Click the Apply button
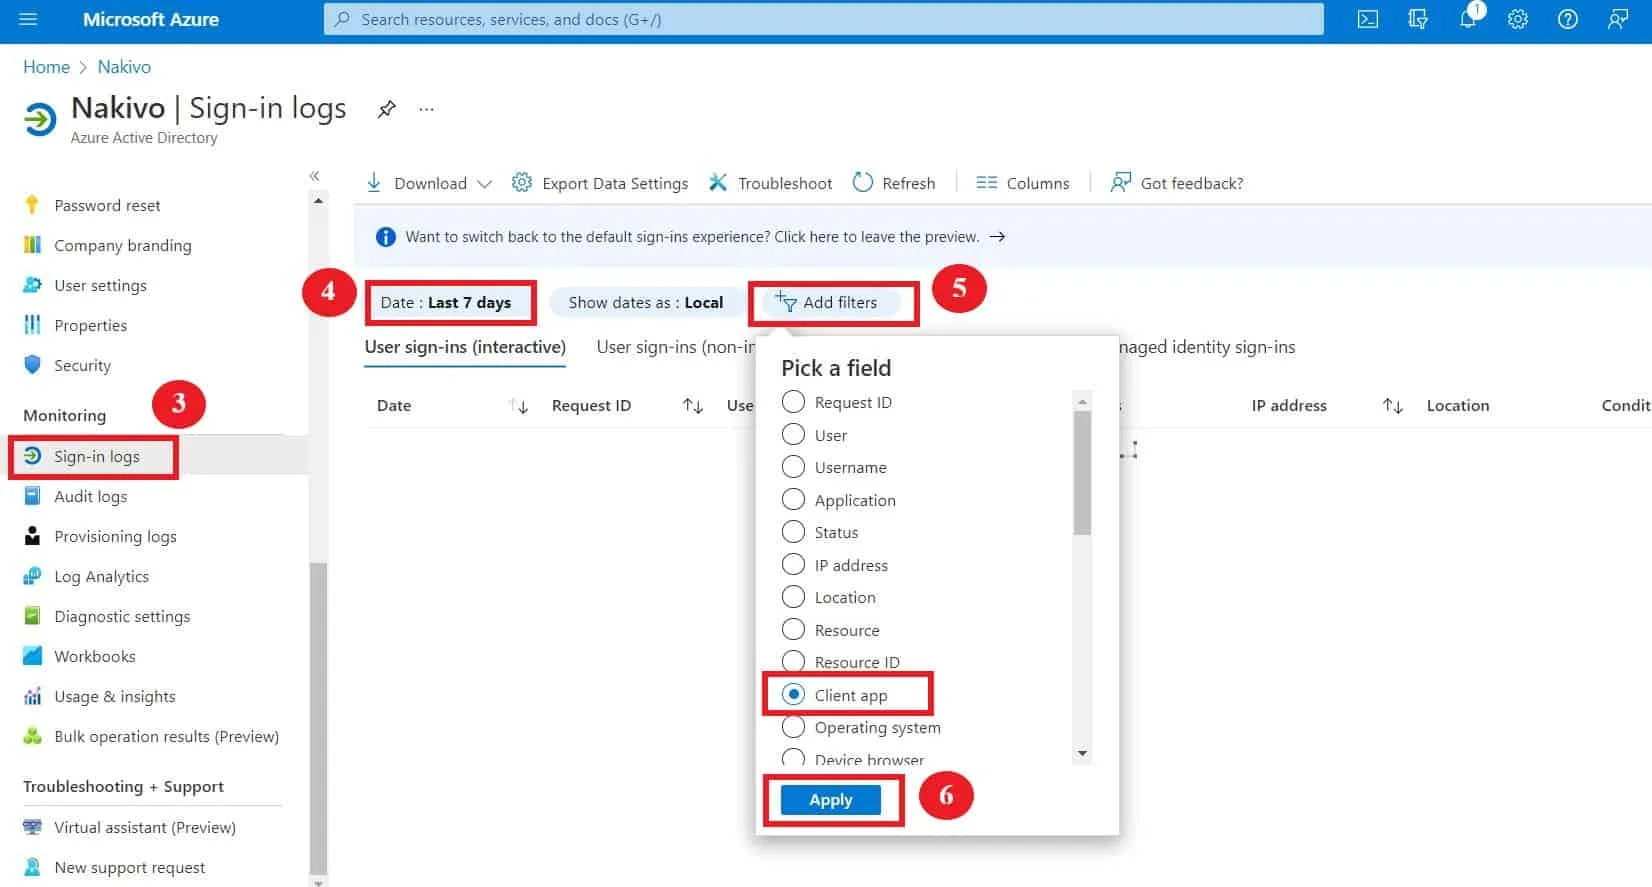This screenshot has height=887, width=1652. (830, 800)
